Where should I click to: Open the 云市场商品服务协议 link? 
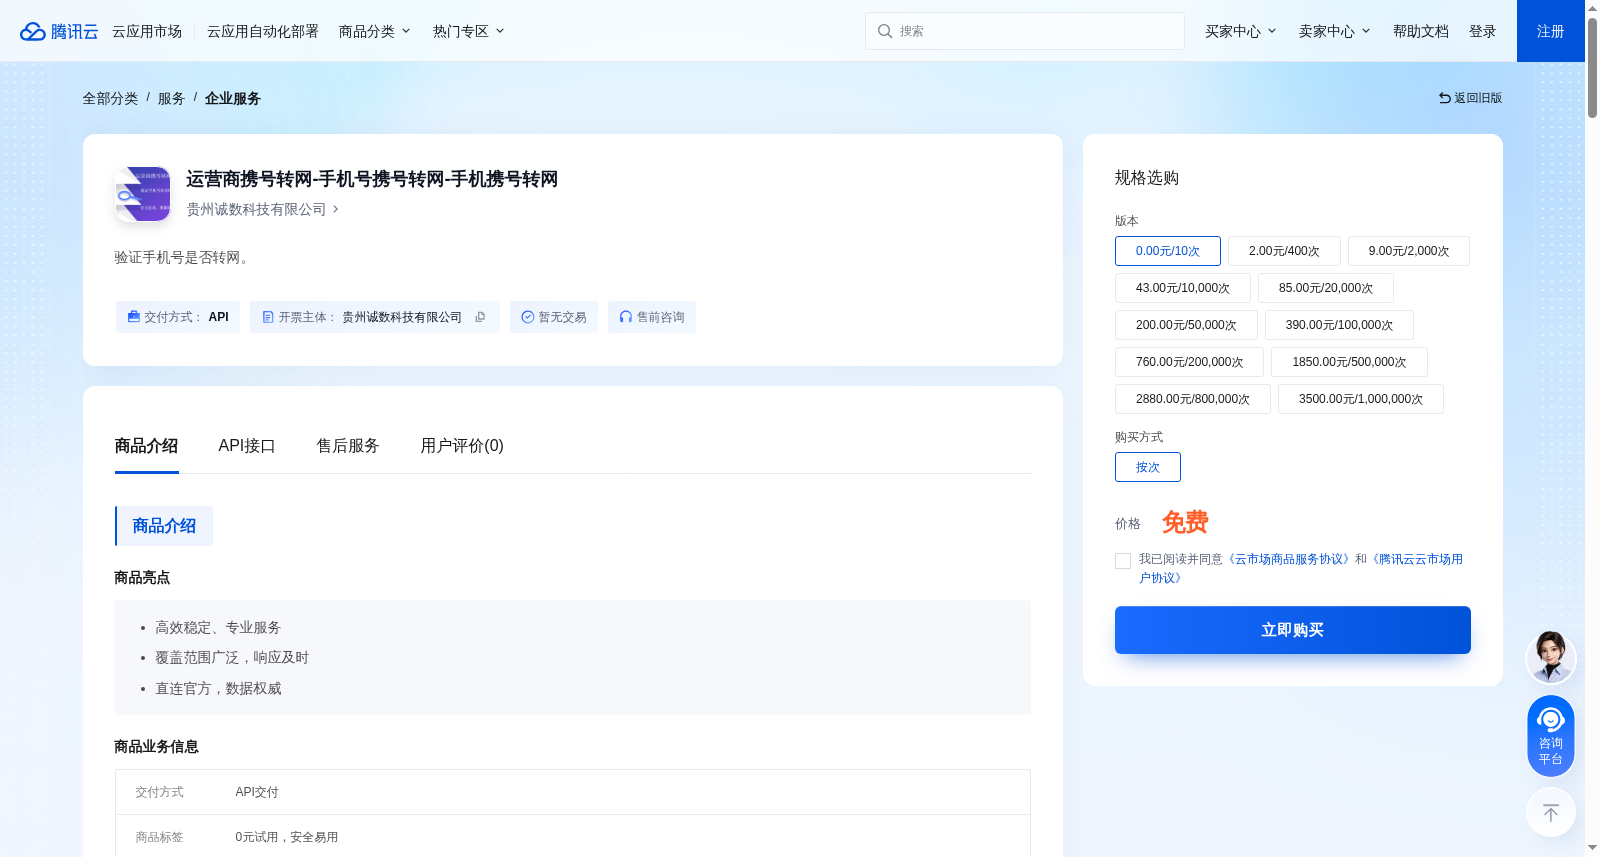click(x=1289, y=559)
